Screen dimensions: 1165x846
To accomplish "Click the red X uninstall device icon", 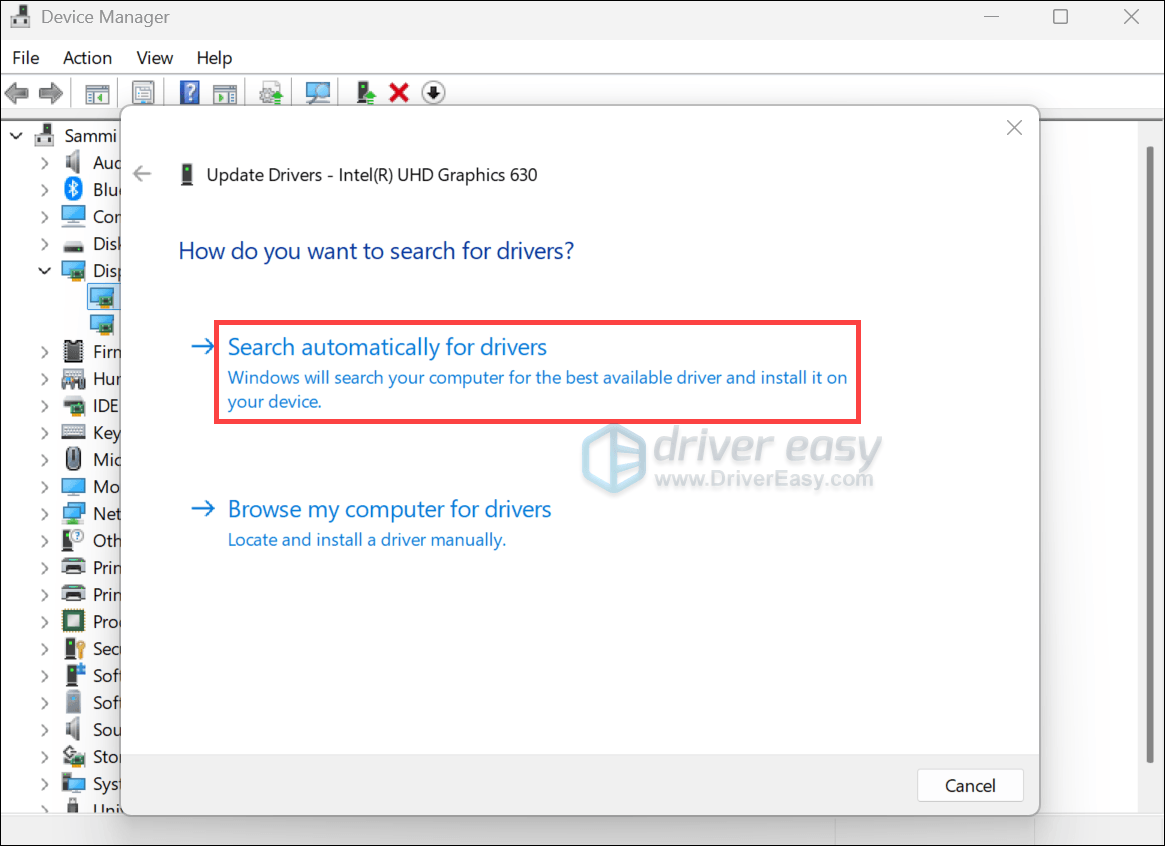I will (x=399, y=93).
